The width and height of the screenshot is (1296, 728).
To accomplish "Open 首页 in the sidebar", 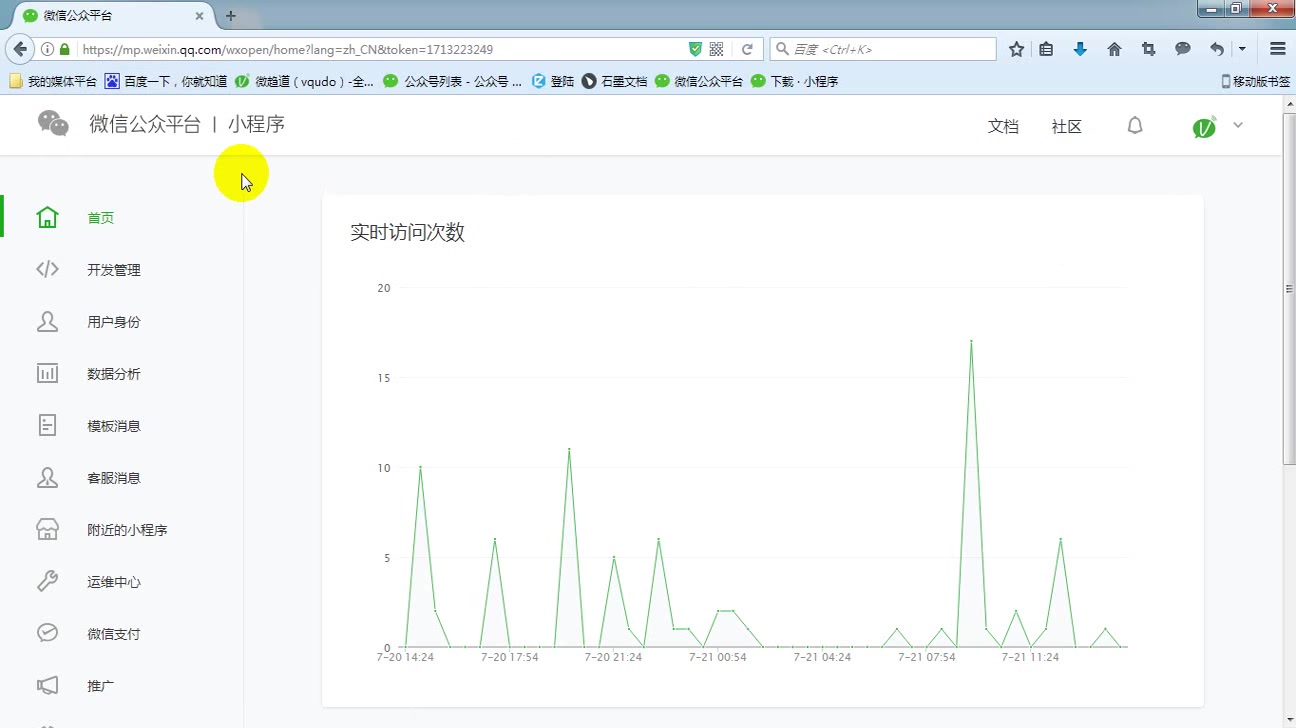I will [x=101, y=218].
